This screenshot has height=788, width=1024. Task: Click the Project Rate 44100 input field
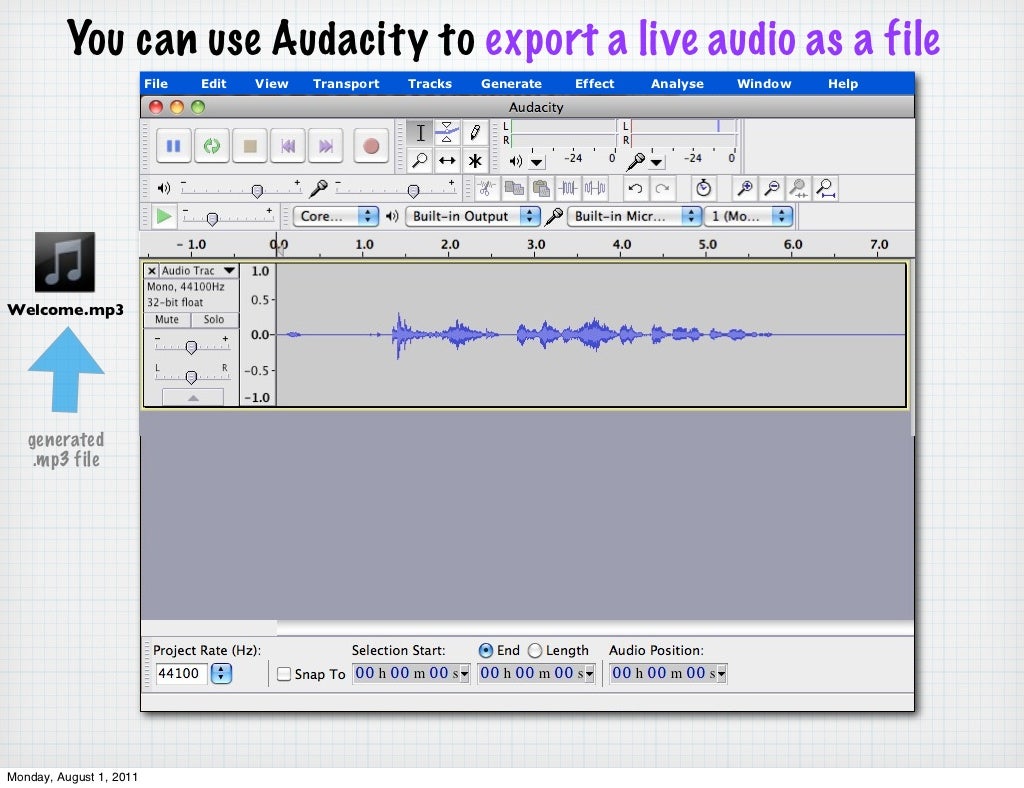182,673
